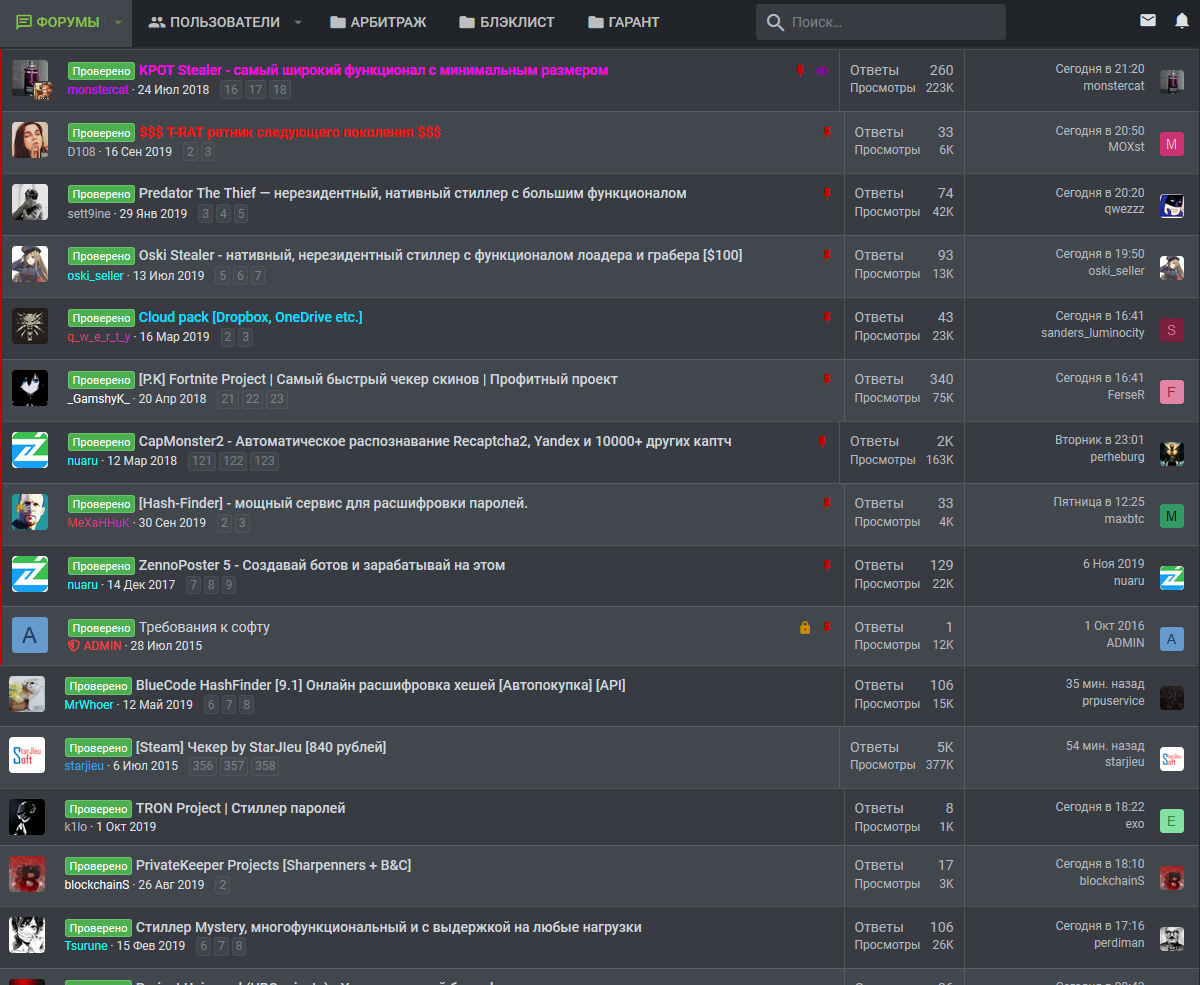
Task: Go to page 123 of CapMonster2 thread
Action: pos(264,461)
